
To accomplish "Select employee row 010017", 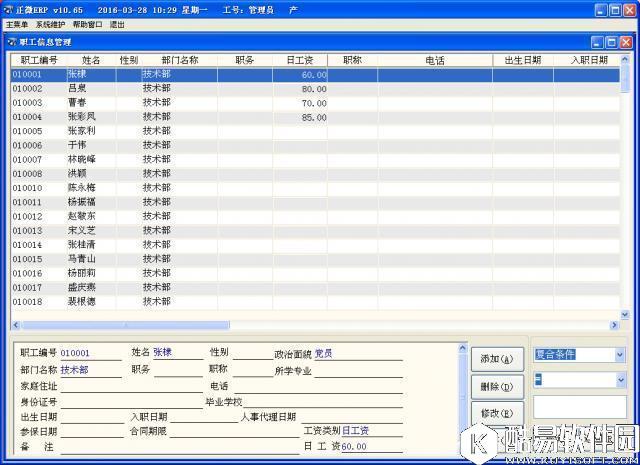I will pos(315,287).
